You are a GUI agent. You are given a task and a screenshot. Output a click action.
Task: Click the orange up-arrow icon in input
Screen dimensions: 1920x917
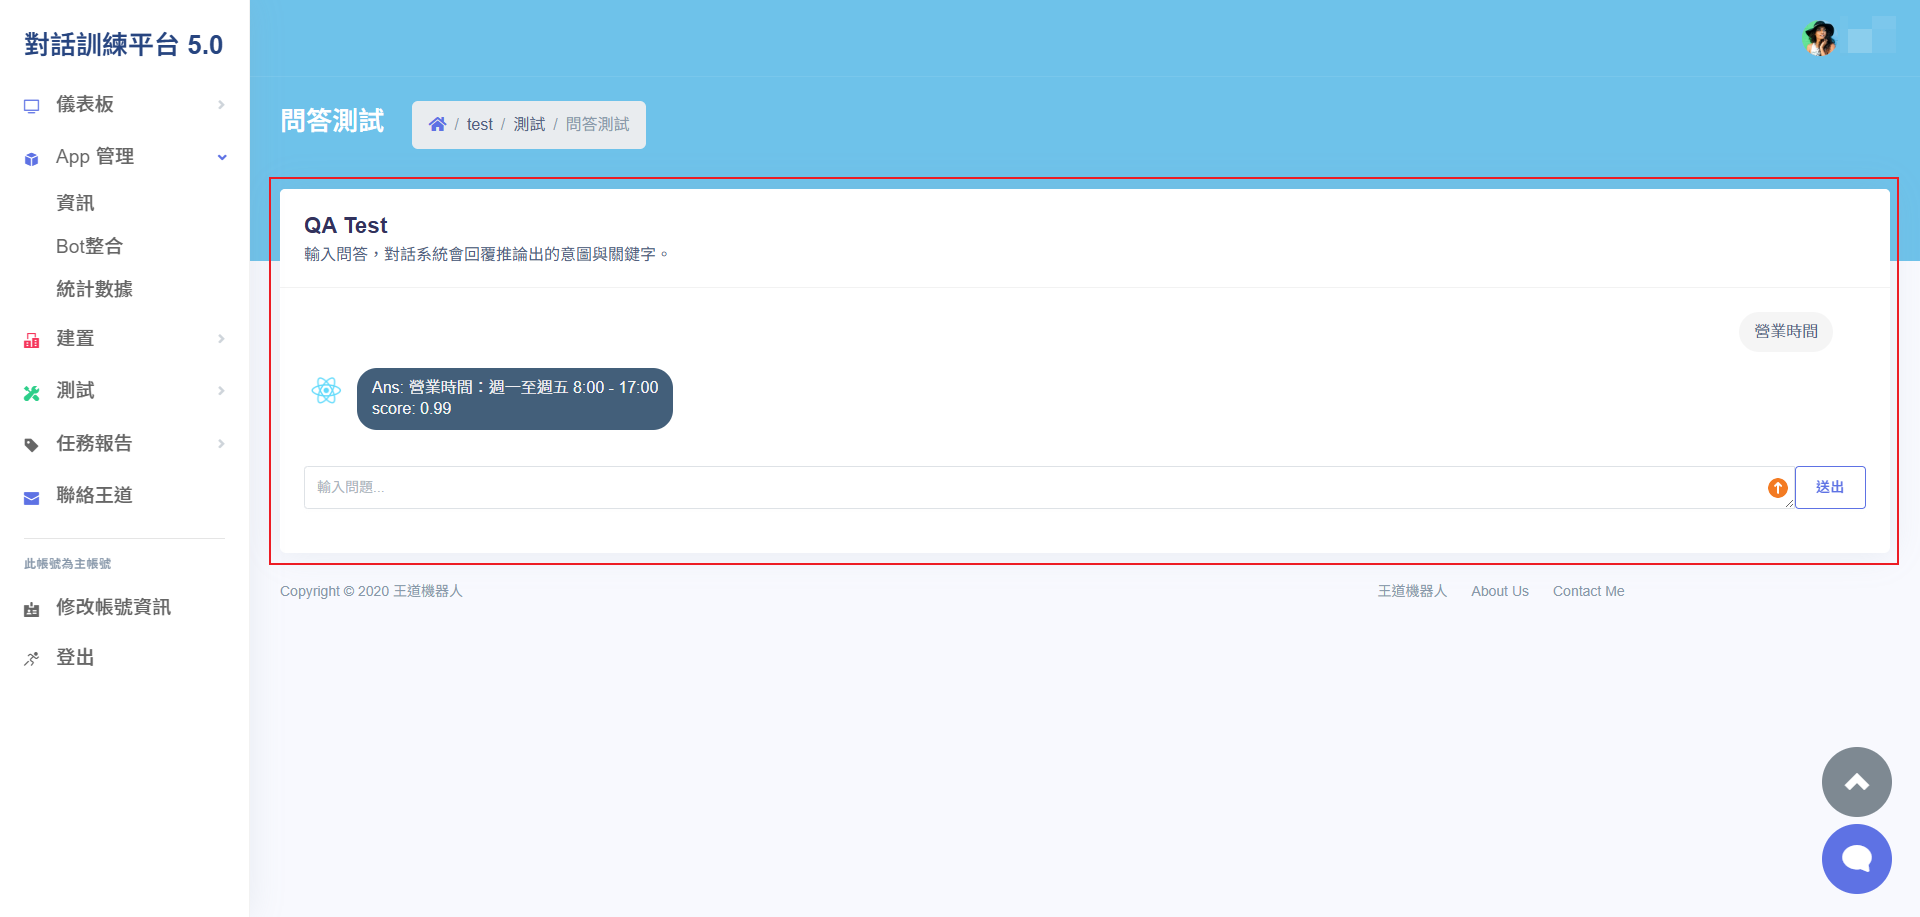tap(1777, 487)
